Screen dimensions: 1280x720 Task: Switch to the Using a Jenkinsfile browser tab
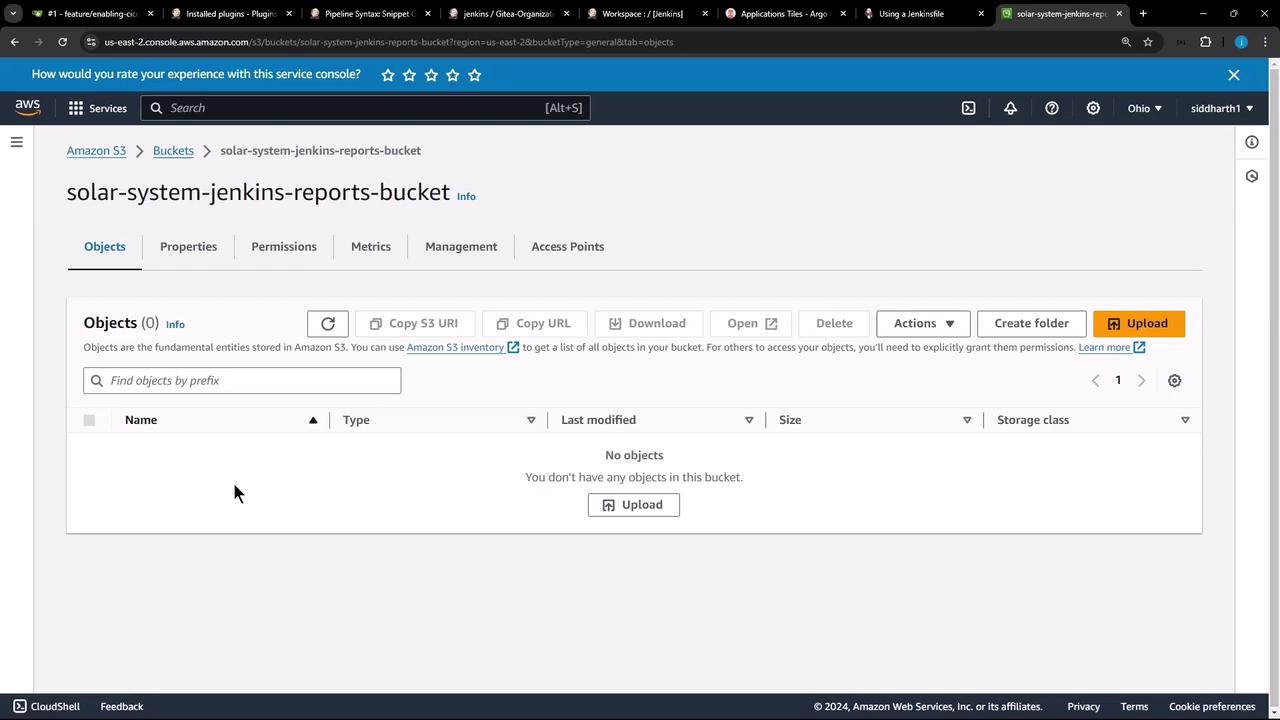click(x=923, y=14)
